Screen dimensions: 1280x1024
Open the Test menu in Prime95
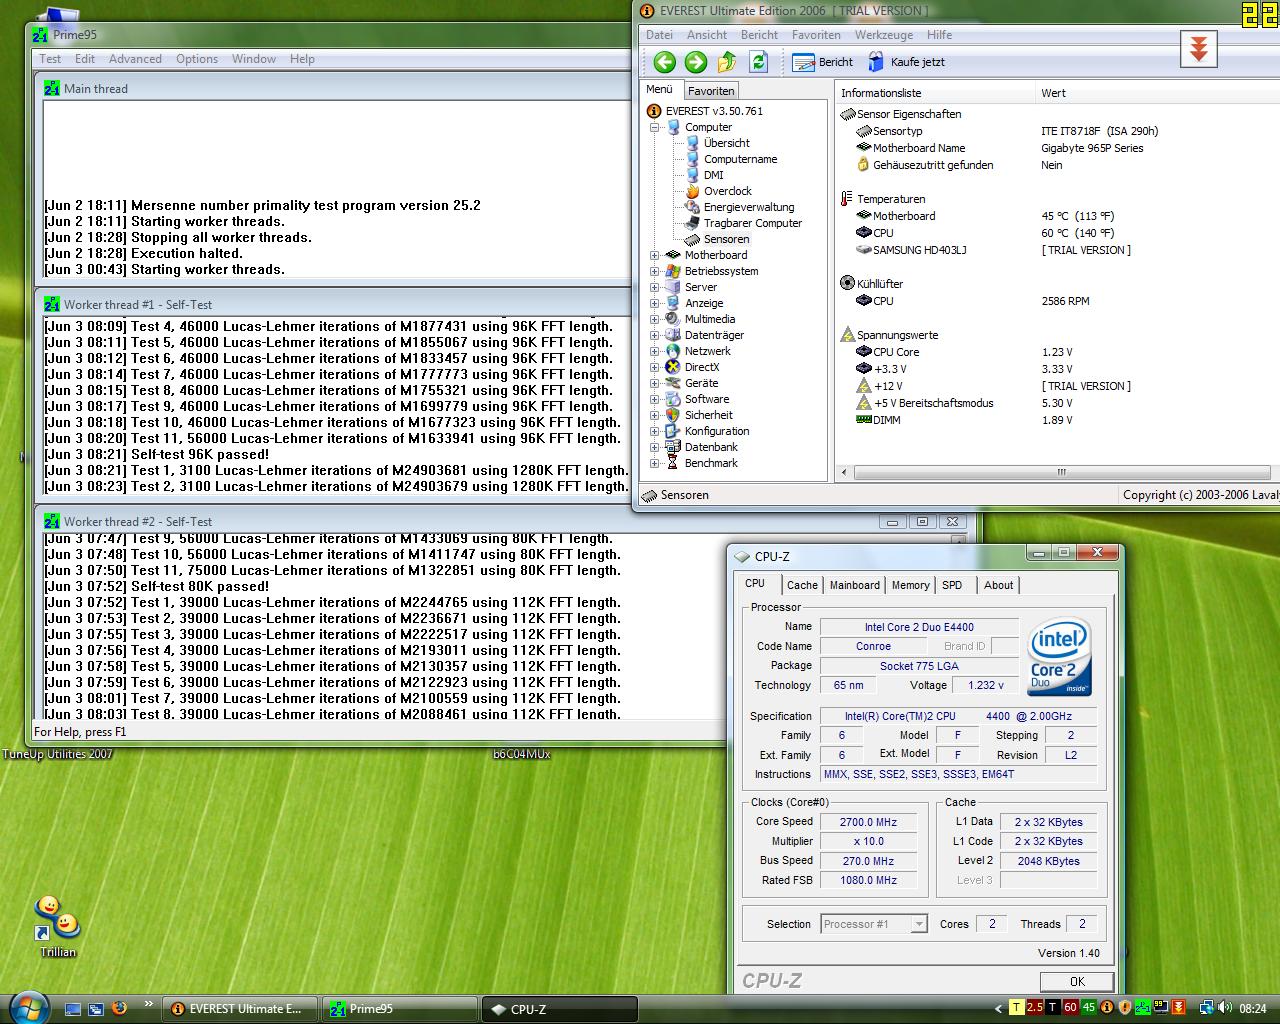50,59
